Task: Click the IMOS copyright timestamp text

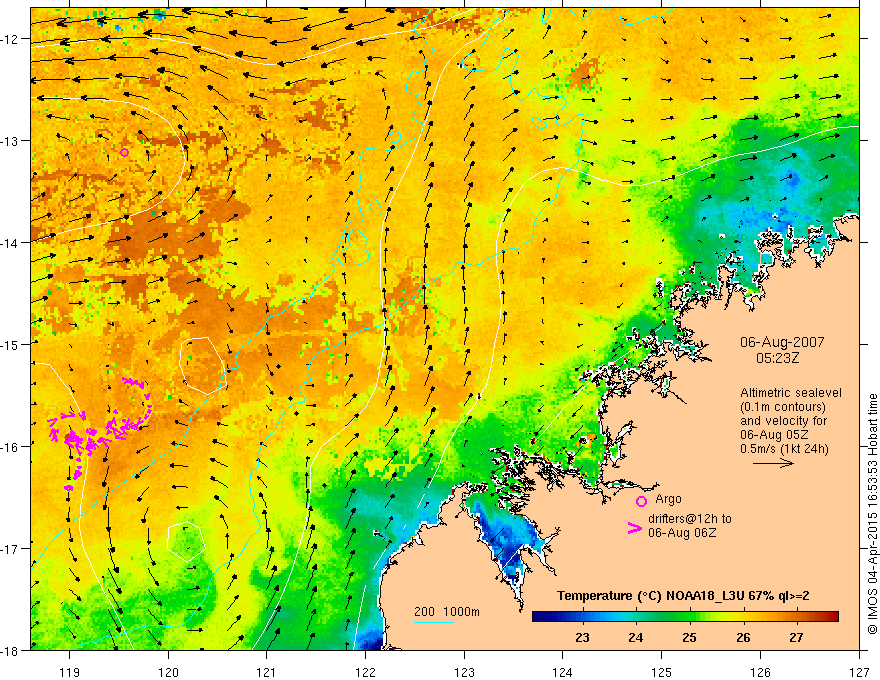Action: click(x=872, y=514)
